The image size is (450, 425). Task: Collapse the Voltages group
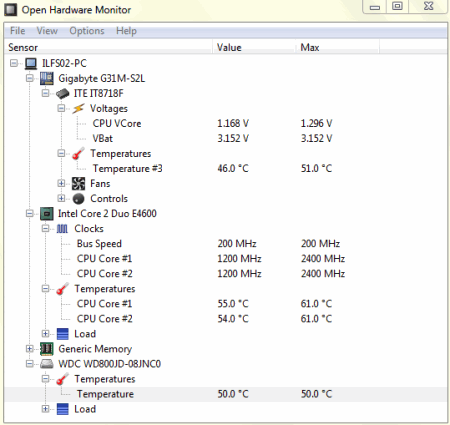61,108
